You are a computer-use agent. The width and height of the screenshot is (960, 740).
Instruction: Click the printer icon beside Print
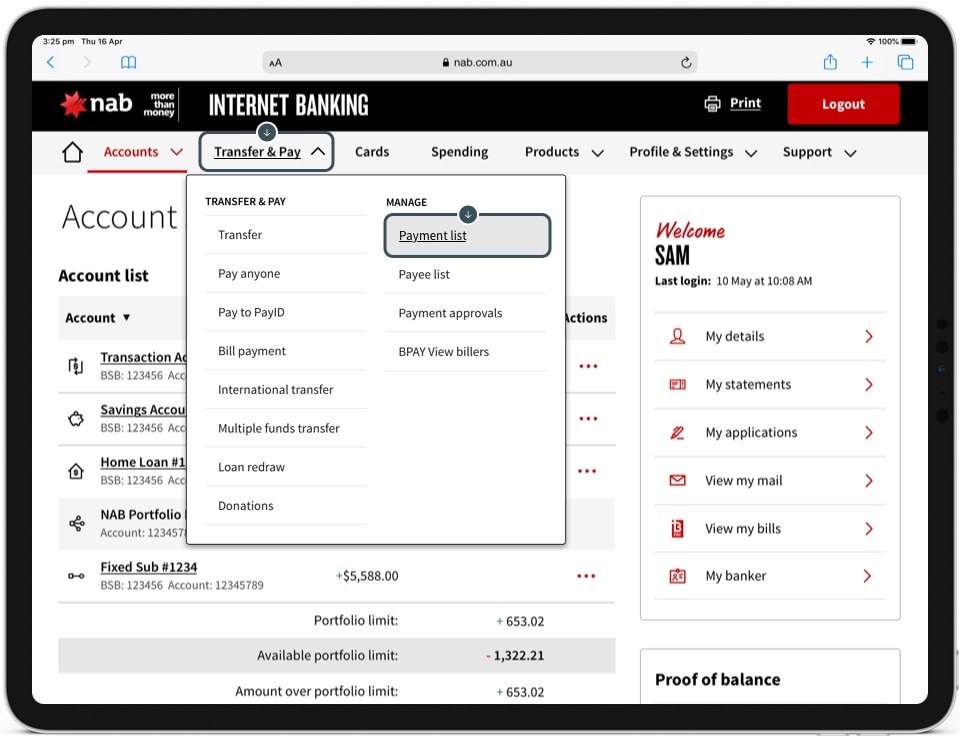click(712, 103)
